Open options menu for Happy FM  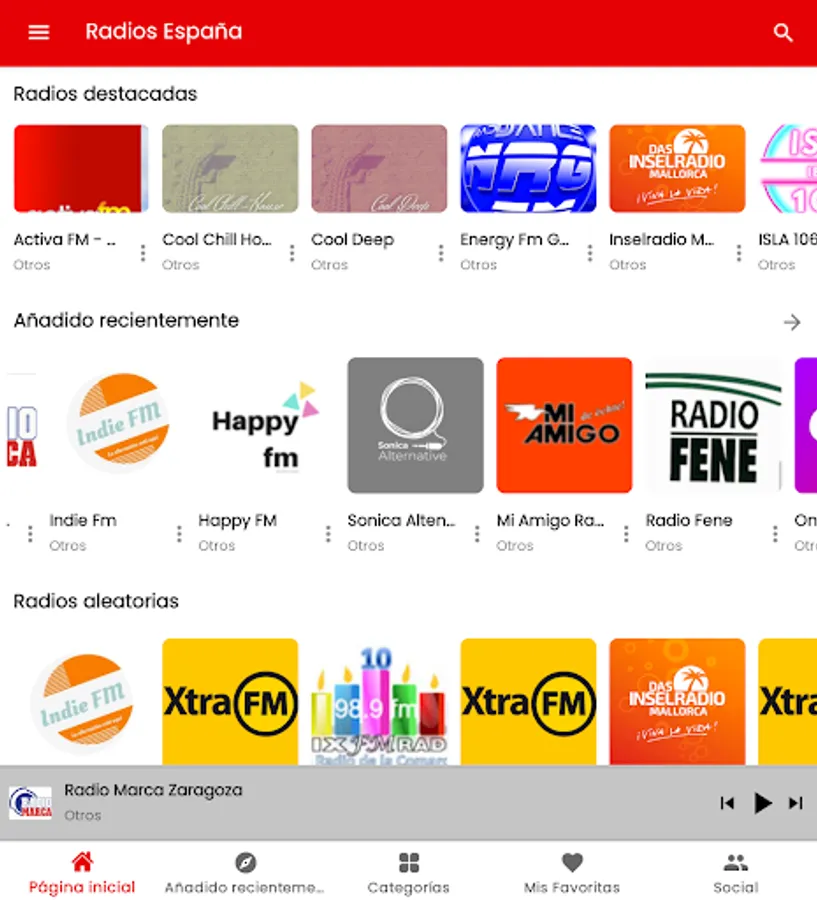pyautogui.click(x=328, y=534)
